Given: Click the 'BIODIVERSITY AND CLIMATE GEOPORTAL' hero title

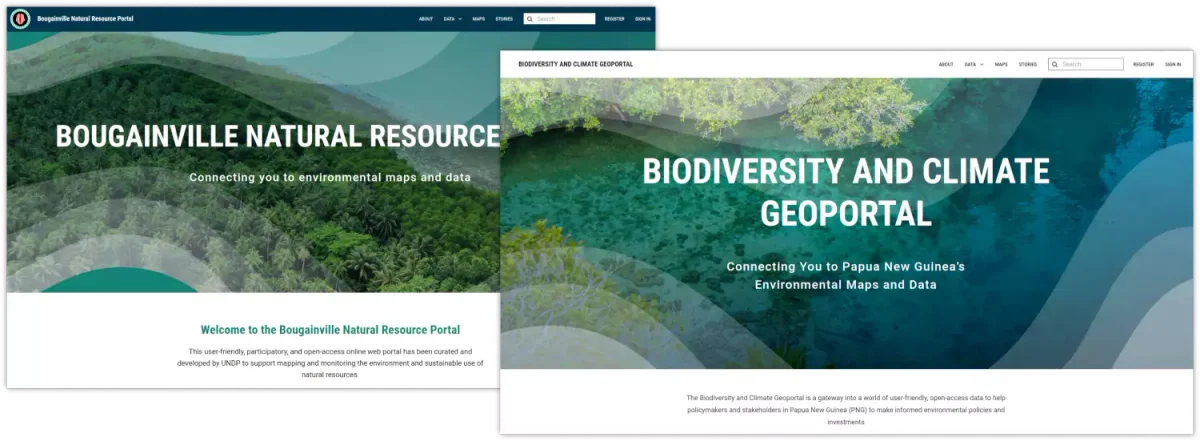Looking at the screenshot, I should (x=846, y=191).
